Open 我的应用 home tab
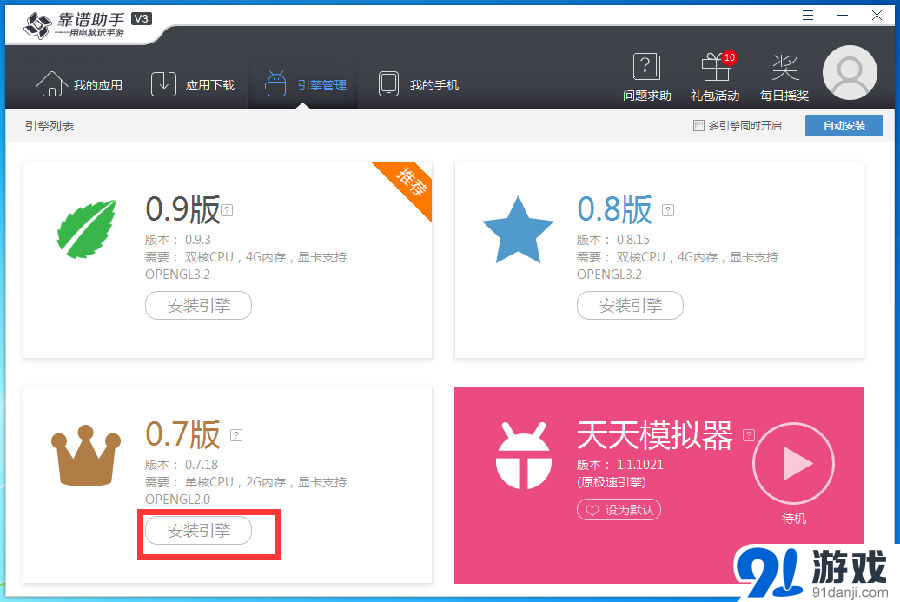900x602 pixels. coord(79,84)
